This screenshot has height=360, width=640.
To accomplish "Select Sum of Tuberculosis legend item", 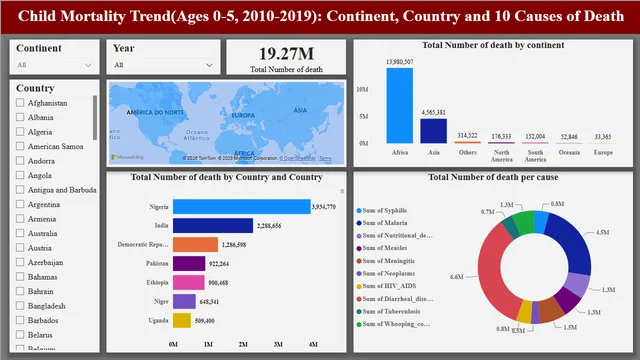I will click(x=388, y=311).
